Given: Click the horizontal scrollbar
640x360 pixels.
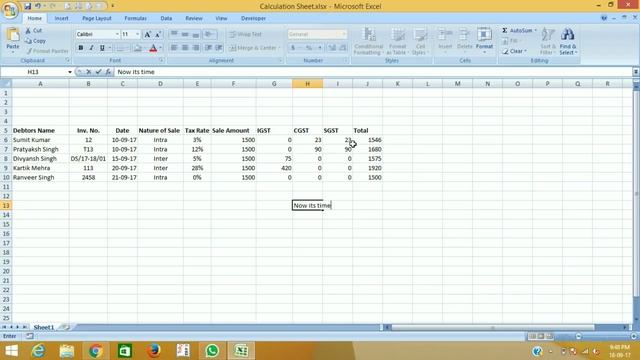Looking at the screenshot, I should pos(493,327).
